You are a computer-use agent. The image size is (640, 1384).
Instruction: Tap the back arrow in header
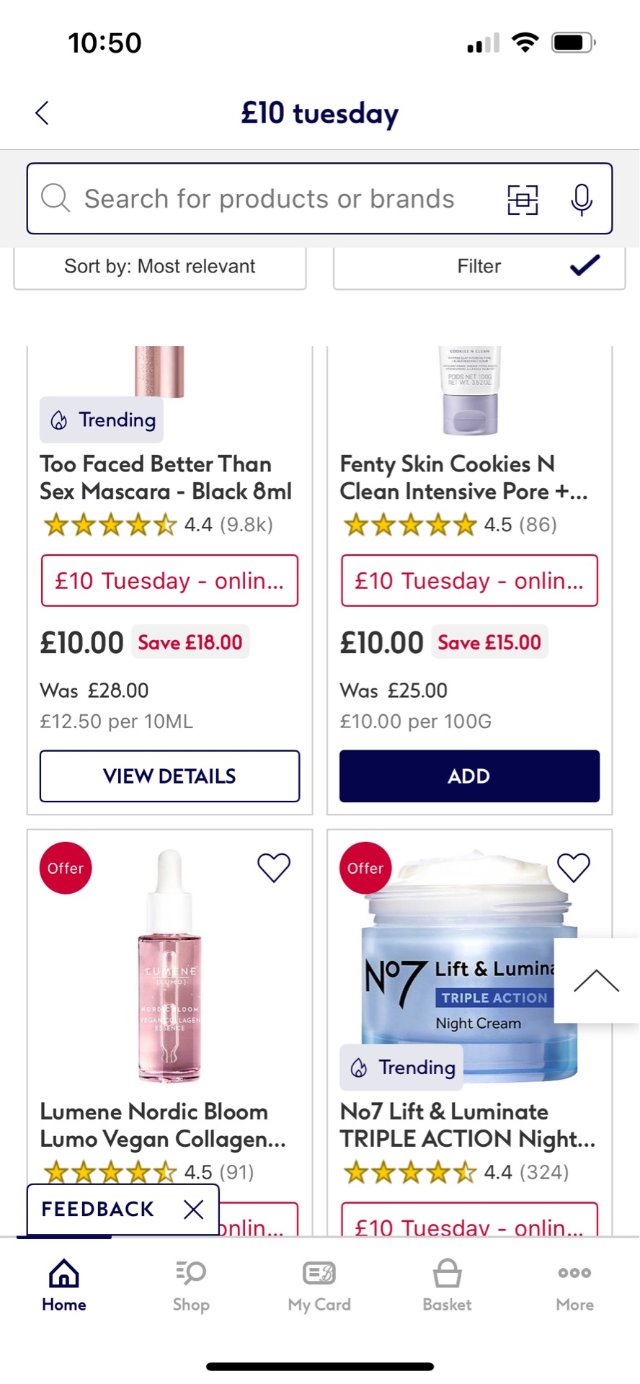[42, 113]
